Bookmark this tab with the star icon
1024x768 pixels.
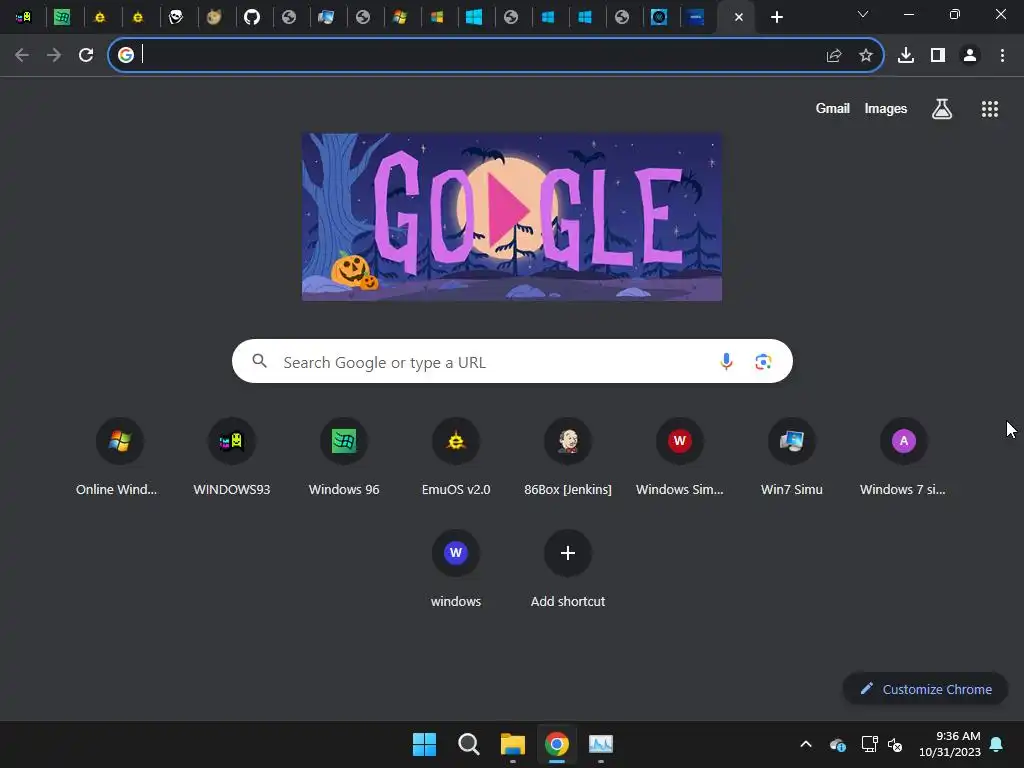(865, 56)
